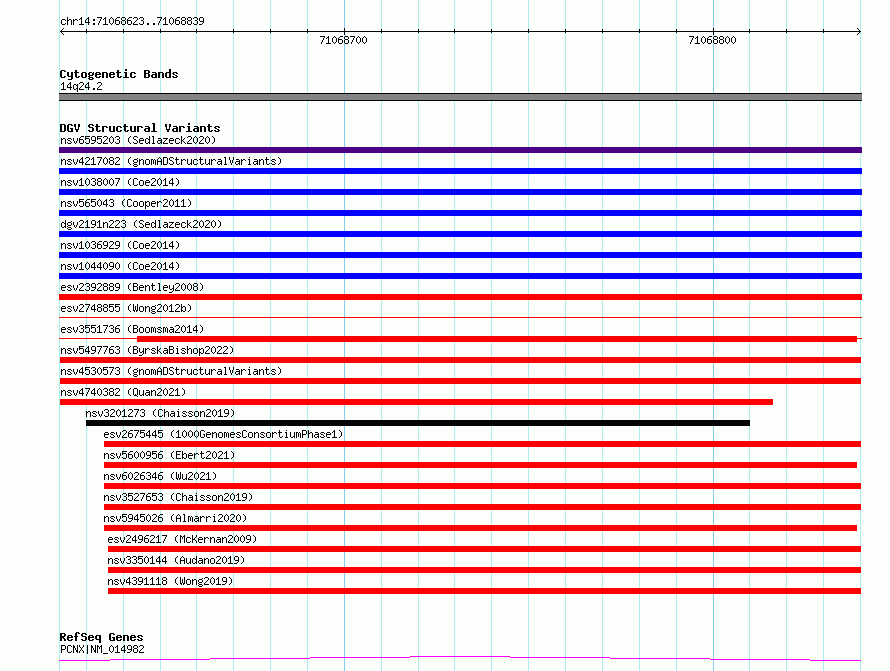
Task: Select the nsv4217082 (gnomADStructuralVariants) label
Action: pos(171,161)
